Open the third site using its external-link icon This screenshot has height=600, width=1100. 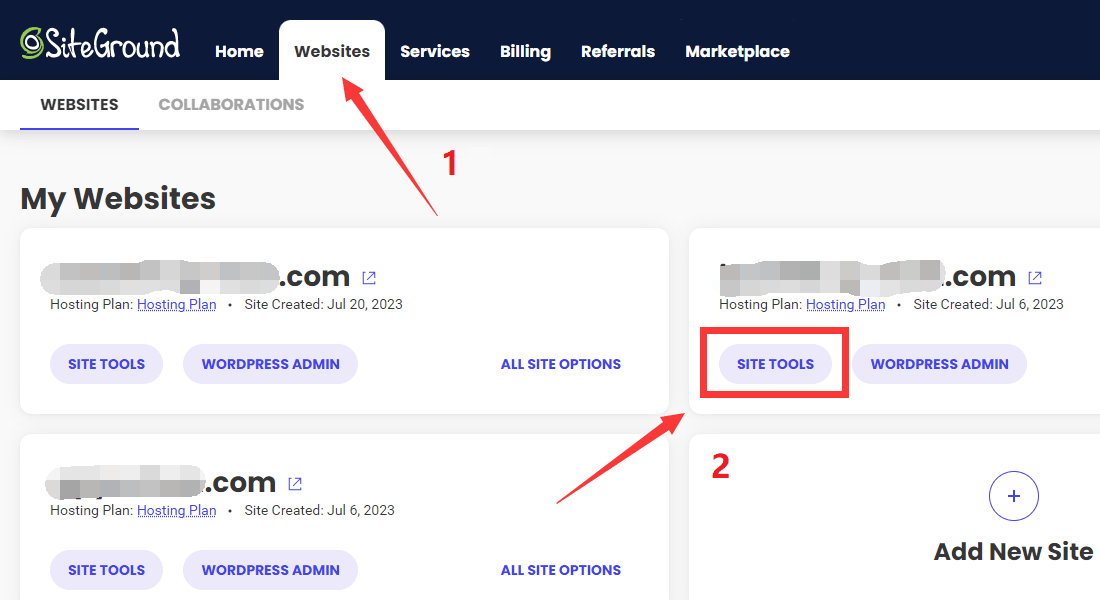point(295,483)
